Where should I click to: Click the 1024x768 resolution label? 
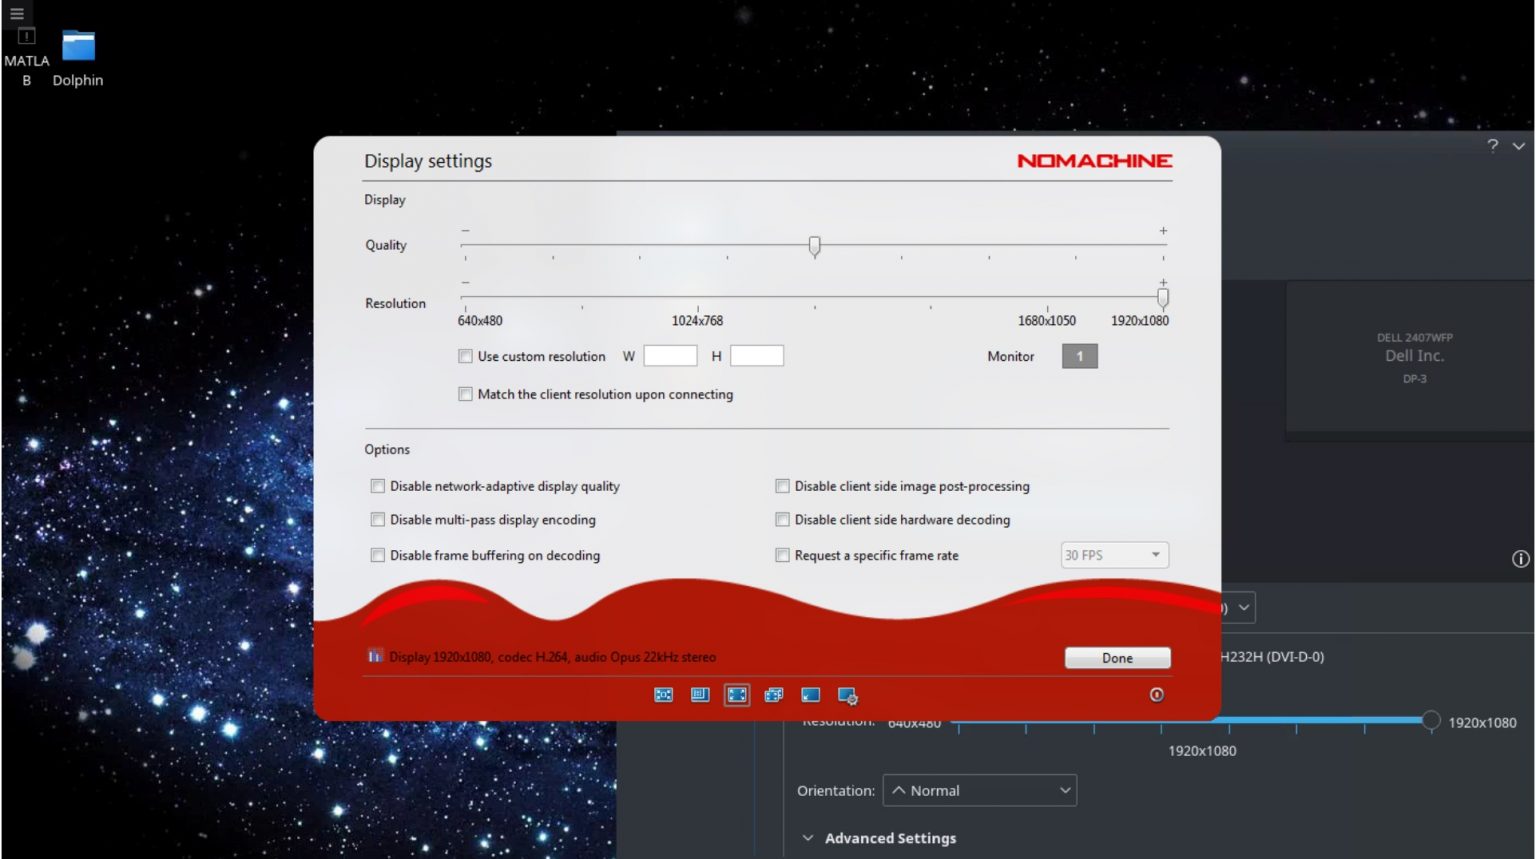(x=697, y=321)
